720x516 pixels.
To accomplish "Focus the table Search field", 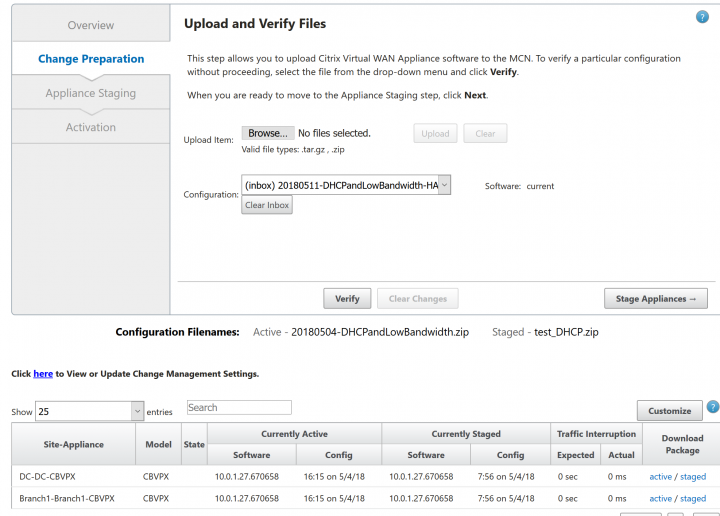I will pyautogui.click(x=239, y=408).
